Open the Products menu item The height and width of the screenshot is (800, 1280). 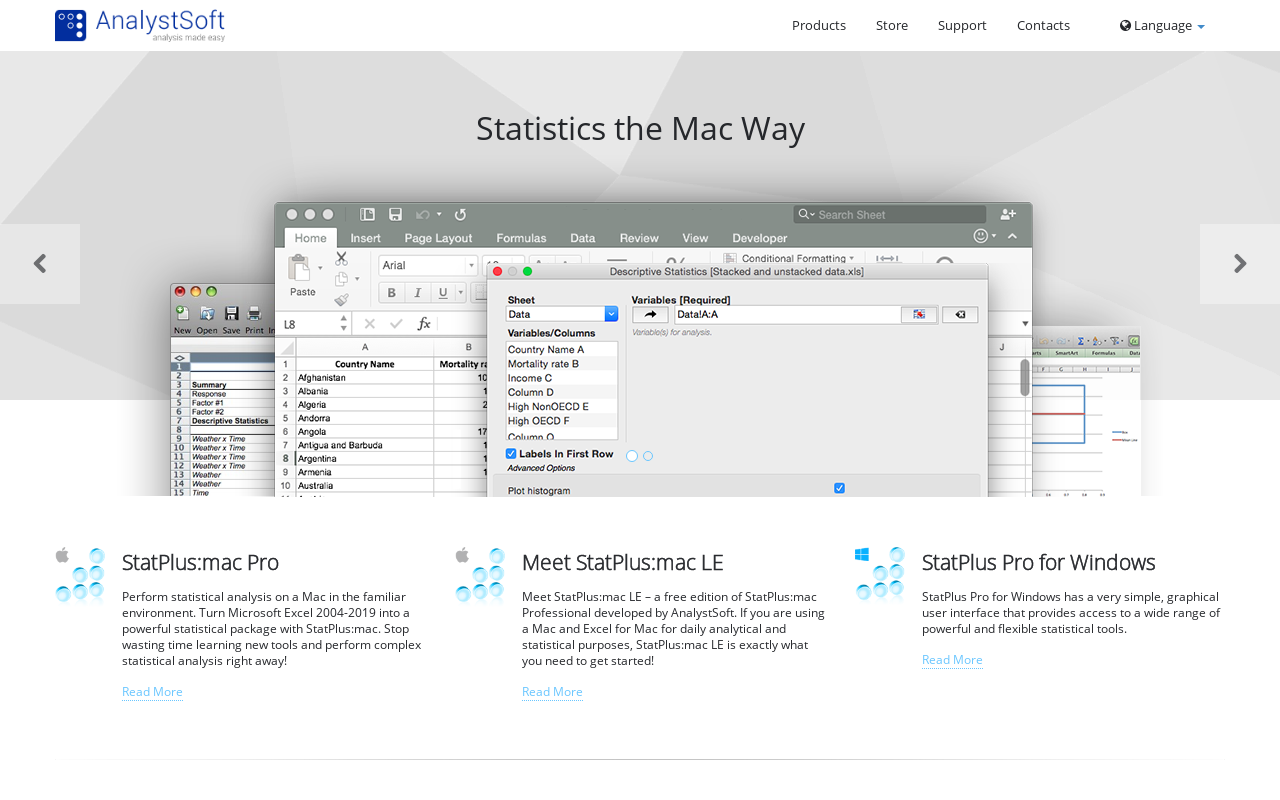click(819, 25)
